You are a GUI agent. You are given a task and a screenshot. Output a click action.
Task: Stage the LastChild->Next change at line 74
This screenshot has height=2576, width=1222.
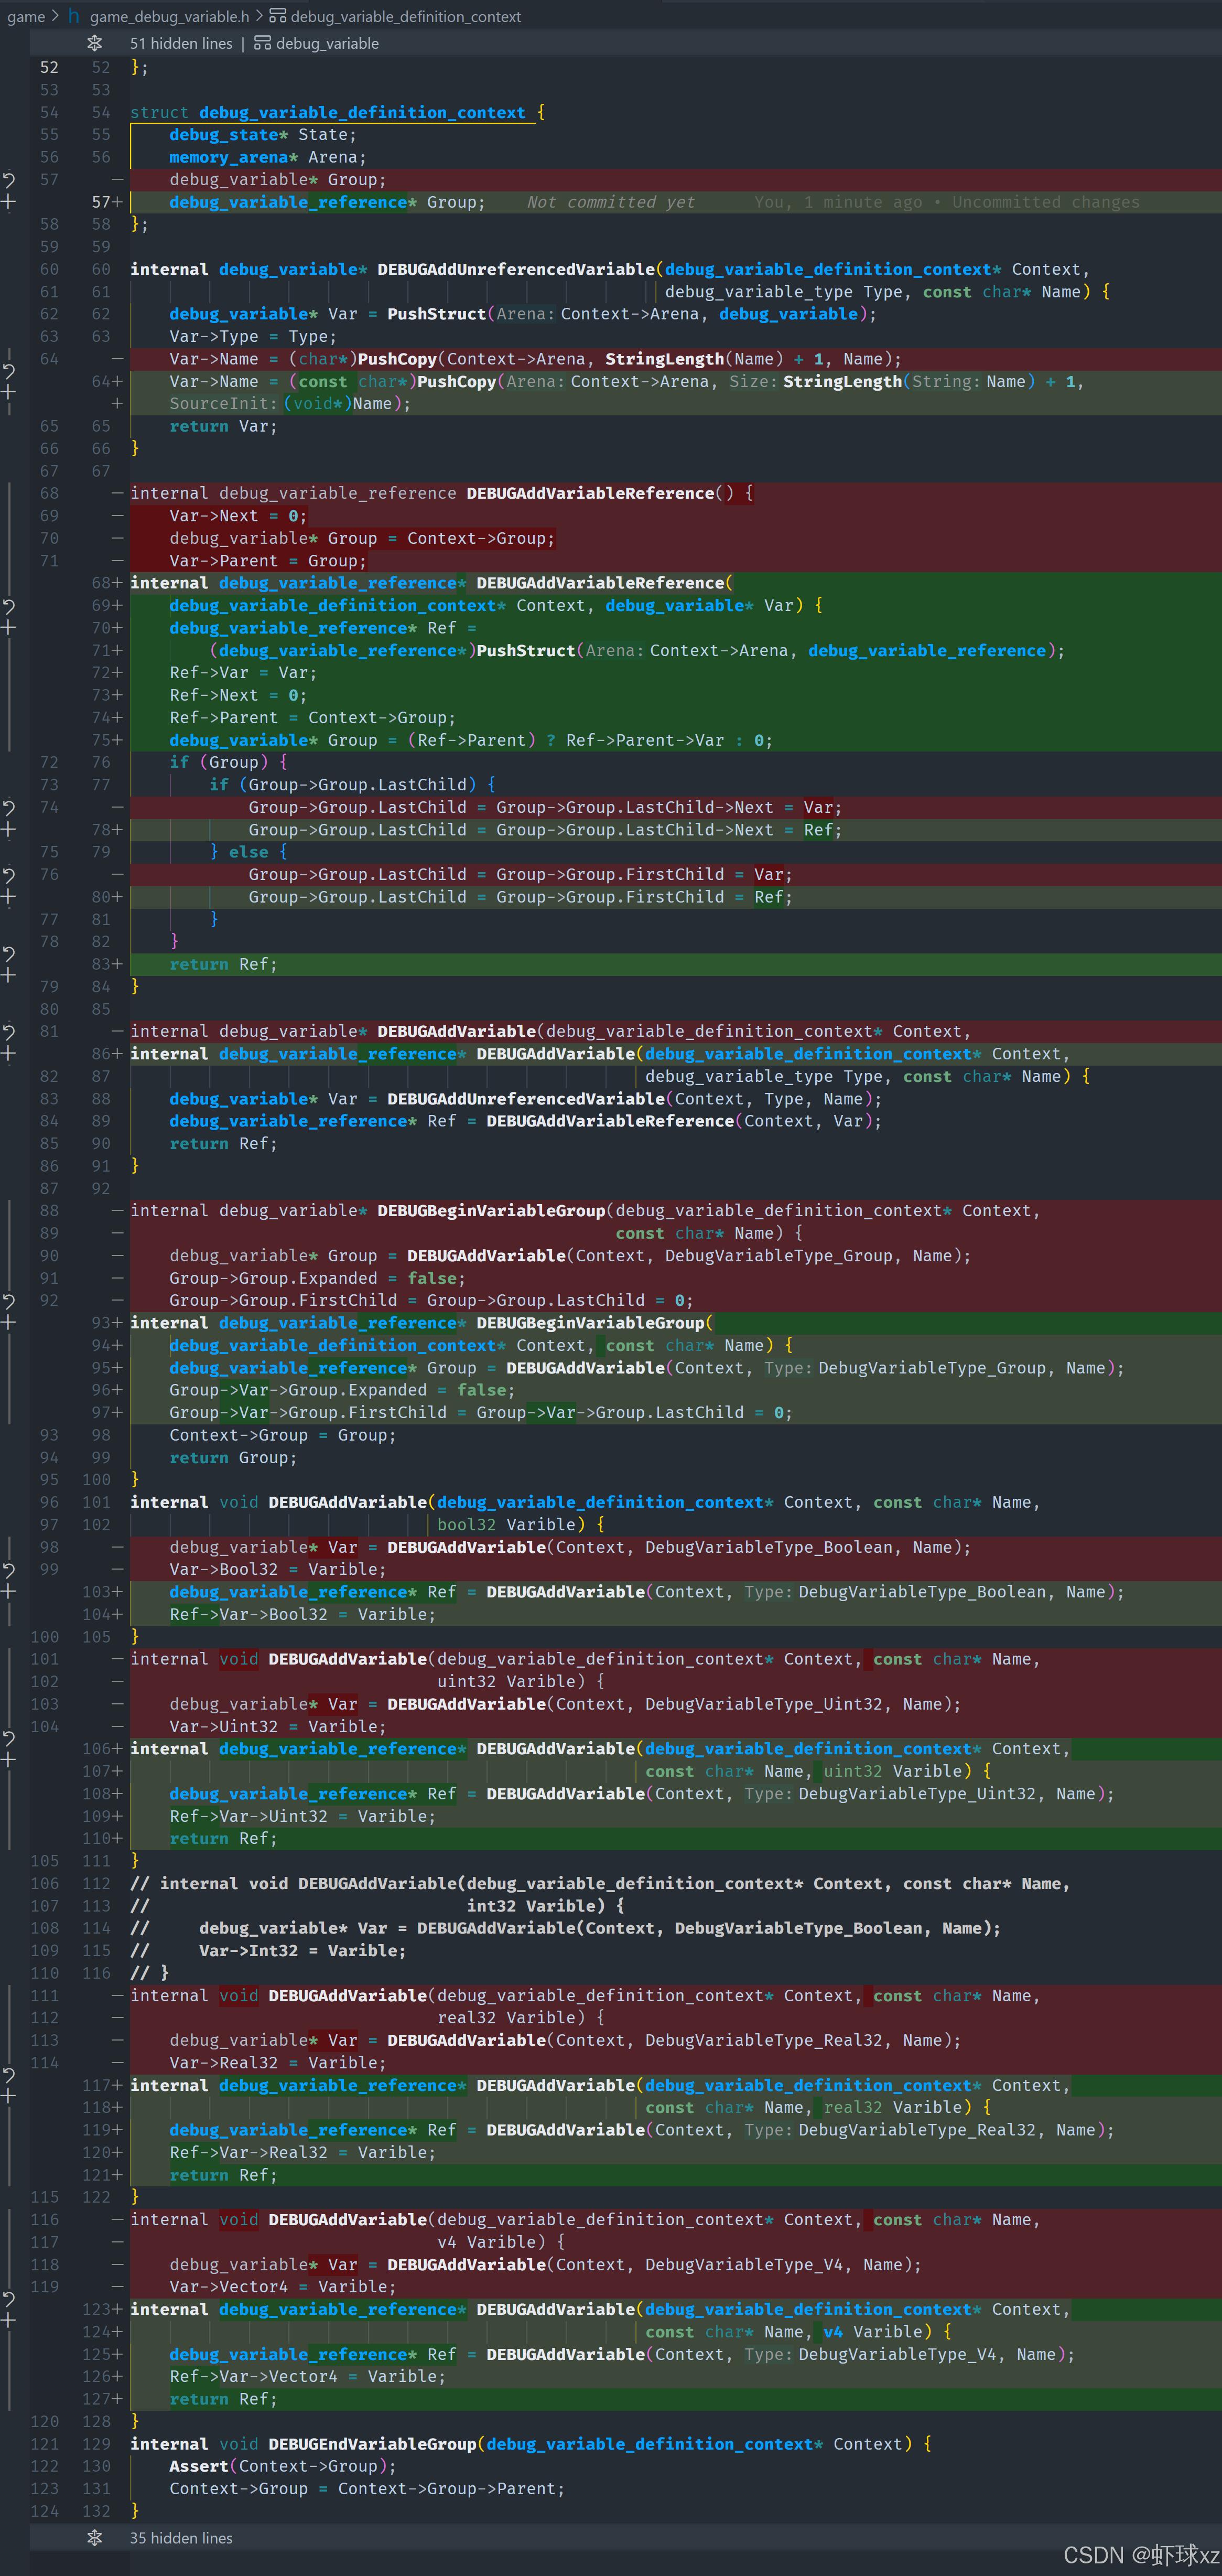tap(8, 829)
